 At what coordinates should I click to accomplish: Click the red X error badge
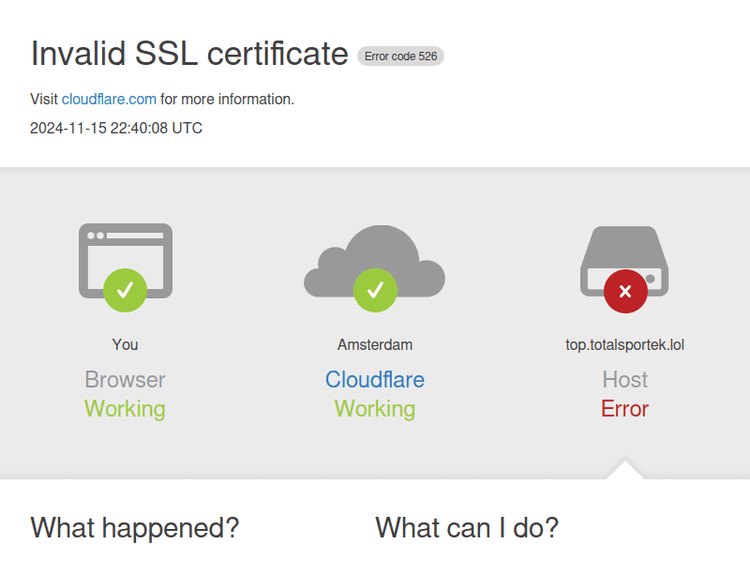tap(625, 292)
